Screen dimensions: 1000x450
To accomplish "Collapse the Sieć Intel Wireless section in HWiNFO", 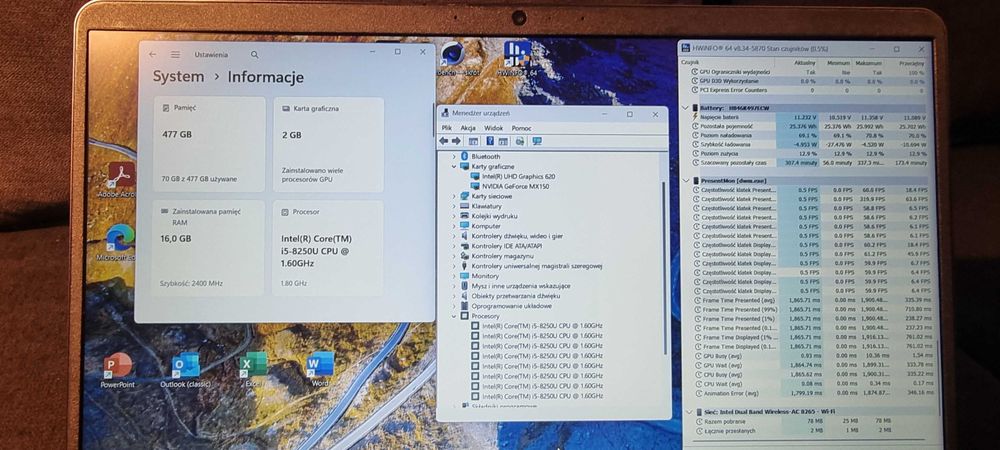I will (x=687, y=412).
